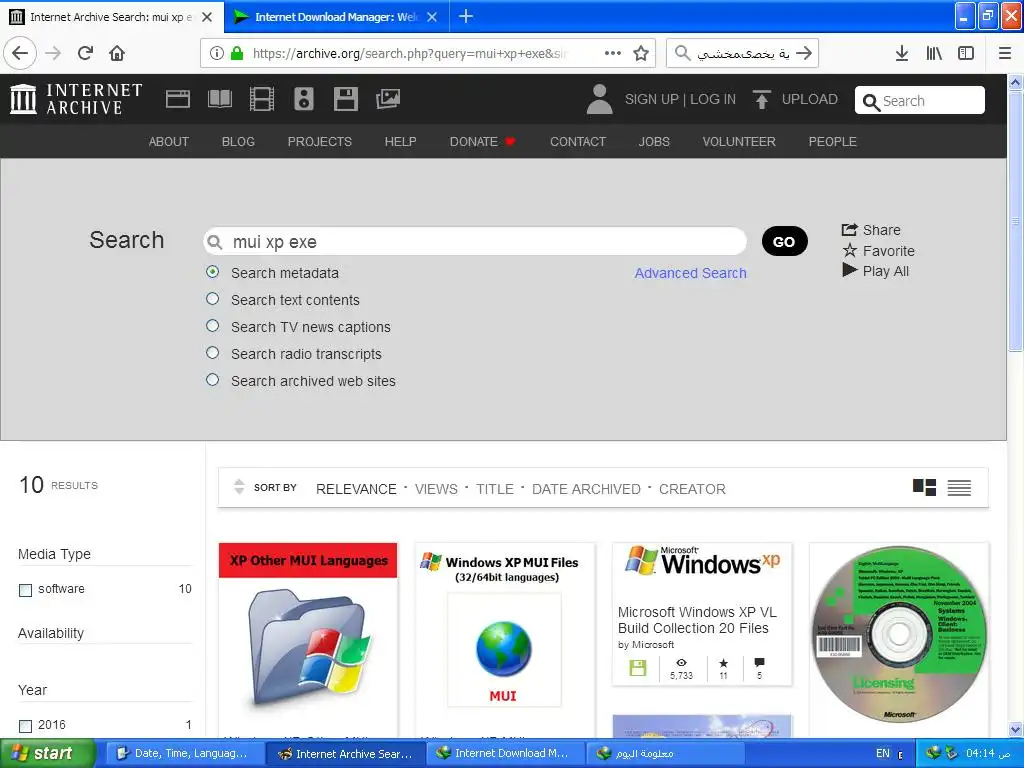This screenshot has height=768, width=1024.
Task: Click LOG IN link
Action: tap(713, 99)
